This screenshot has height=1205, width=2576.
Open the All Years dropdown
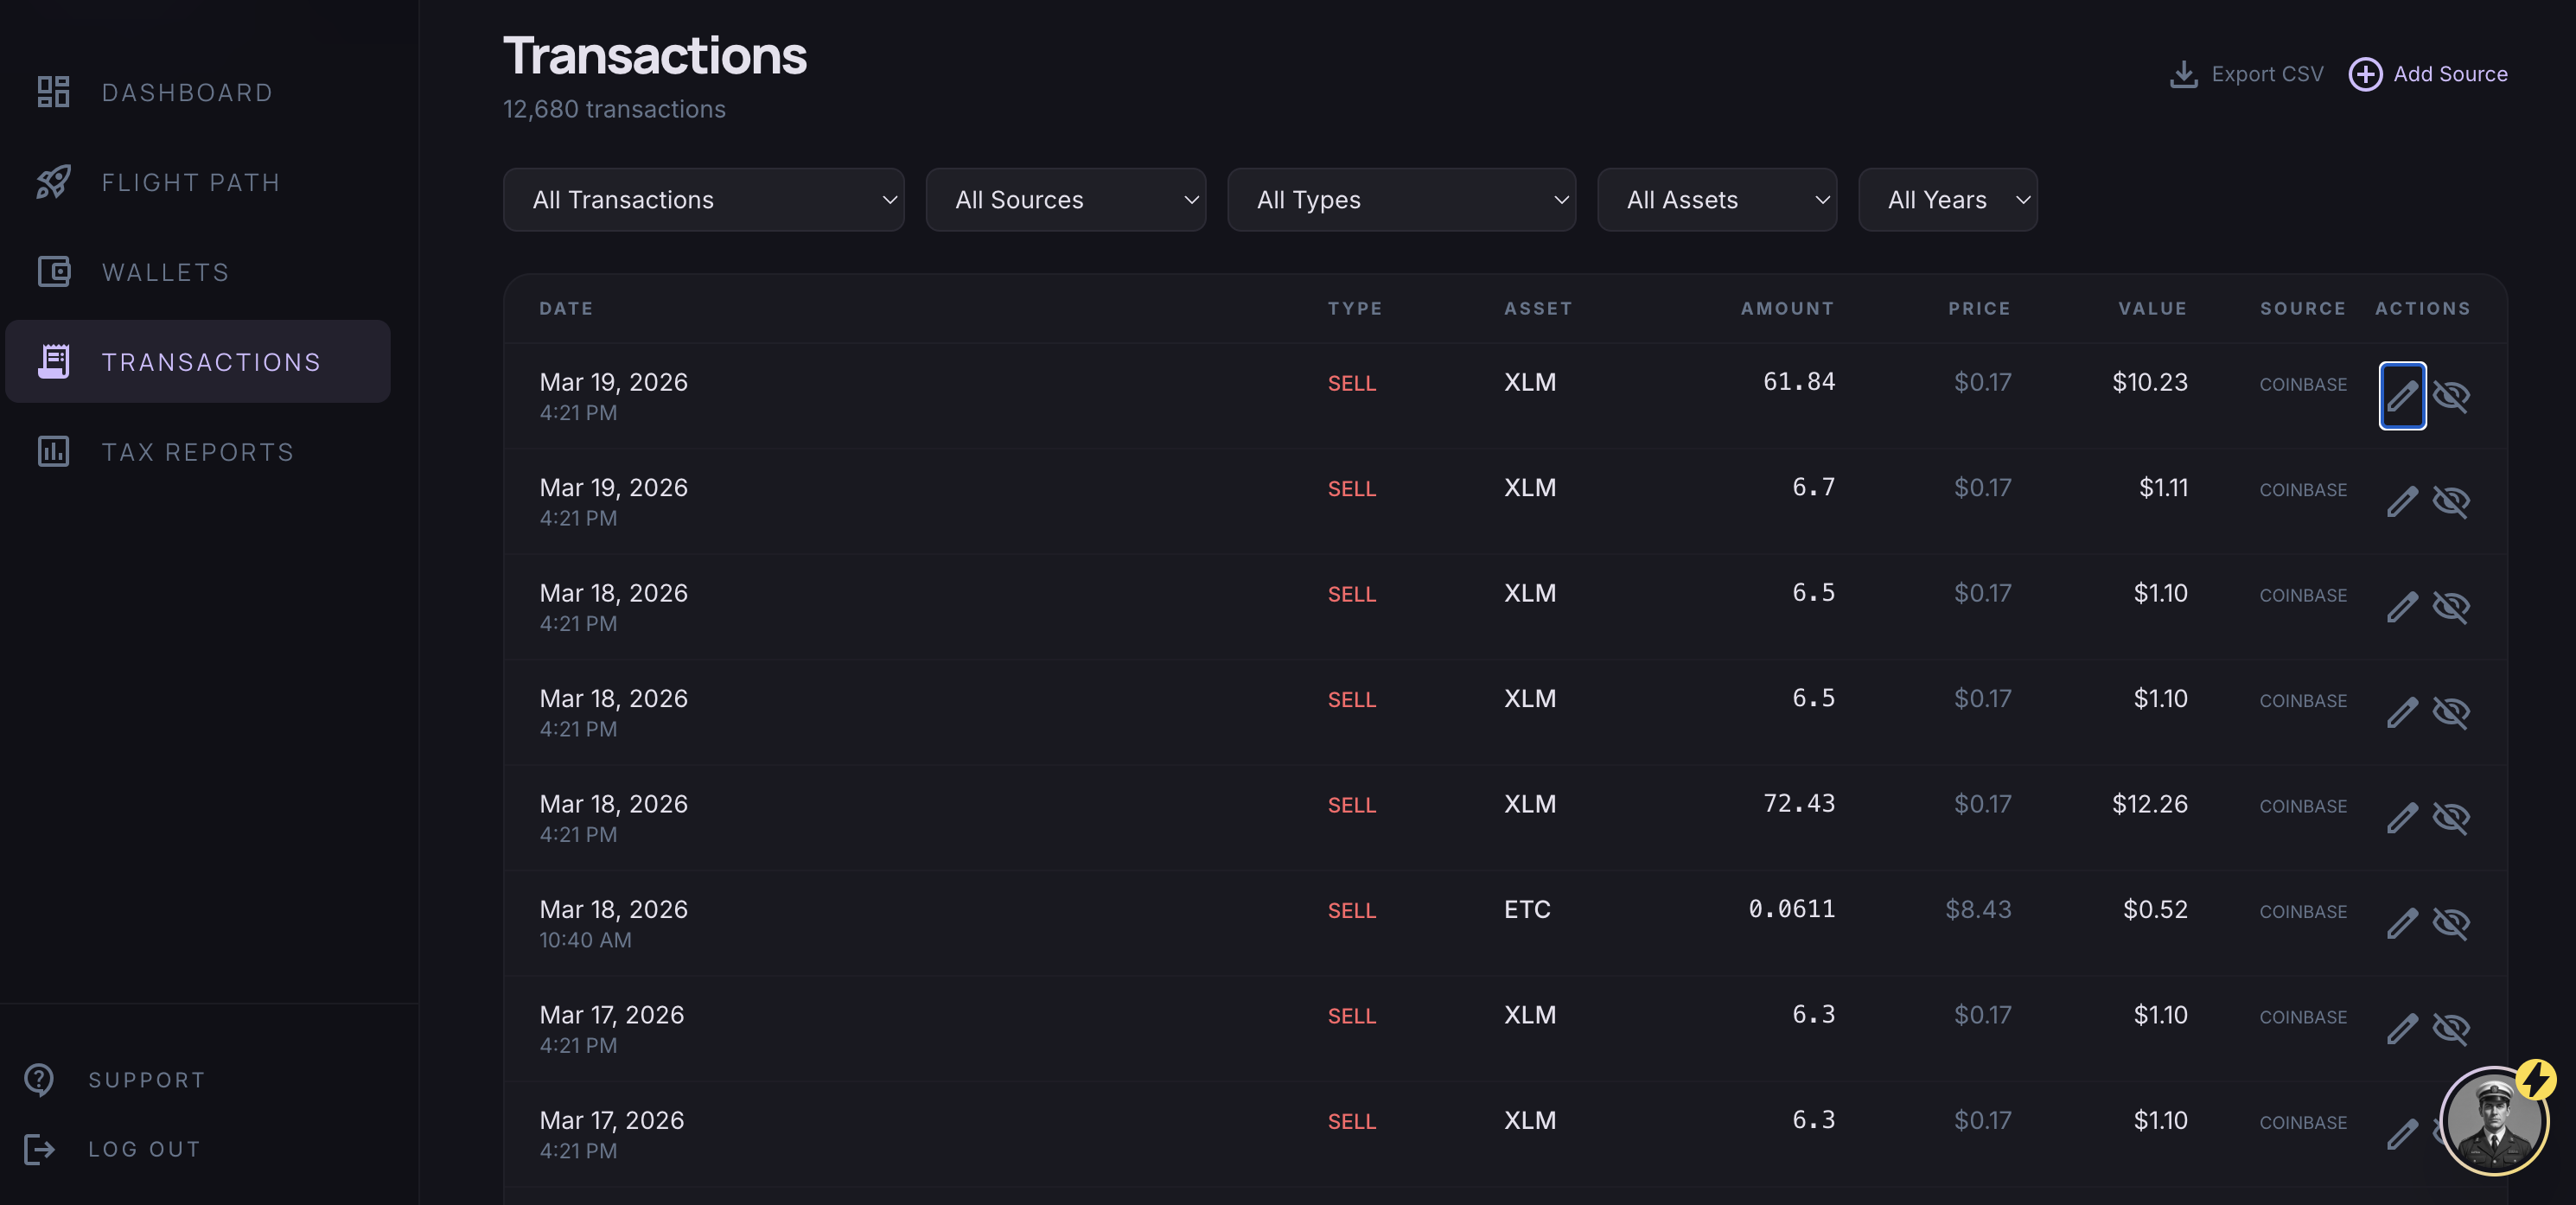[1947, 199]
